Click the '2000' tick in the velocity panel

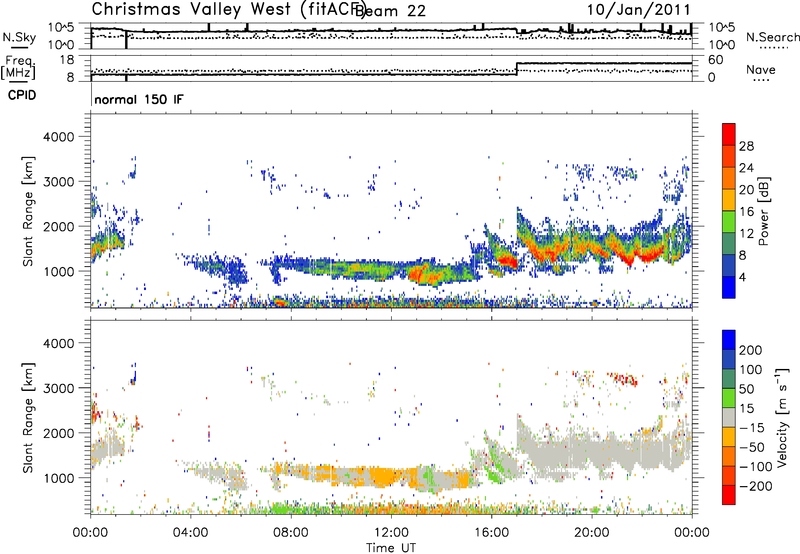tap(59, 433)
